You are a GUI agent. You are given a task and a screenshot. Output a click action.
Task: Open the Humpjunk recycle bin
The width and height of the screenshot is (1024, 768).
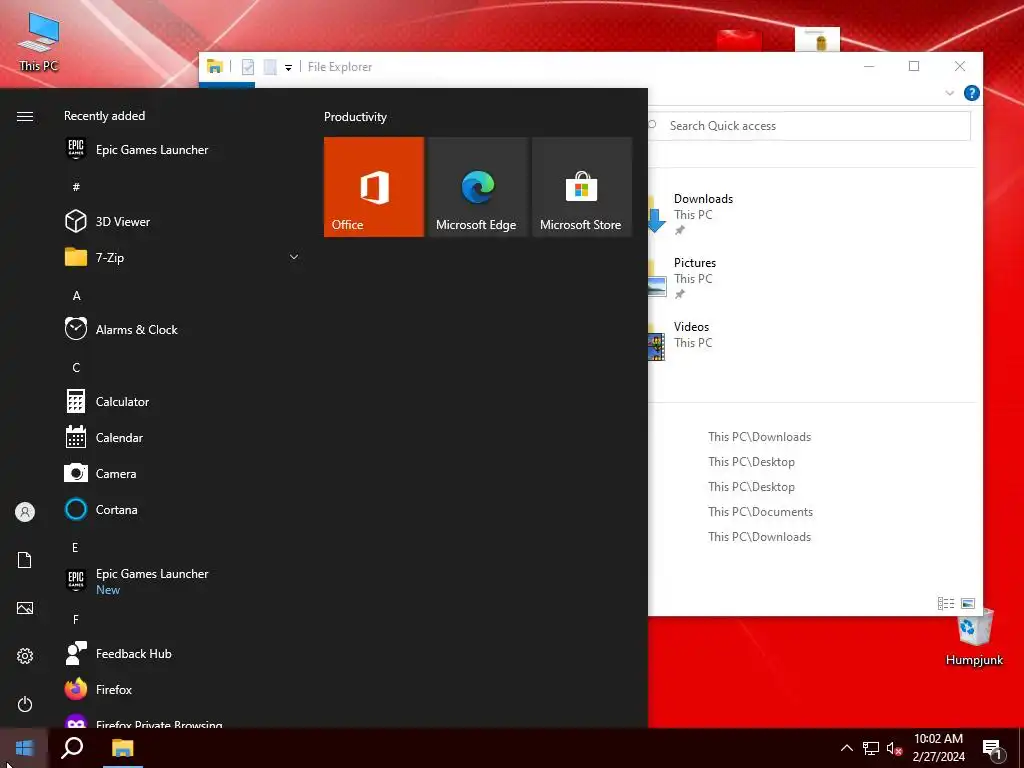(974, 637)
